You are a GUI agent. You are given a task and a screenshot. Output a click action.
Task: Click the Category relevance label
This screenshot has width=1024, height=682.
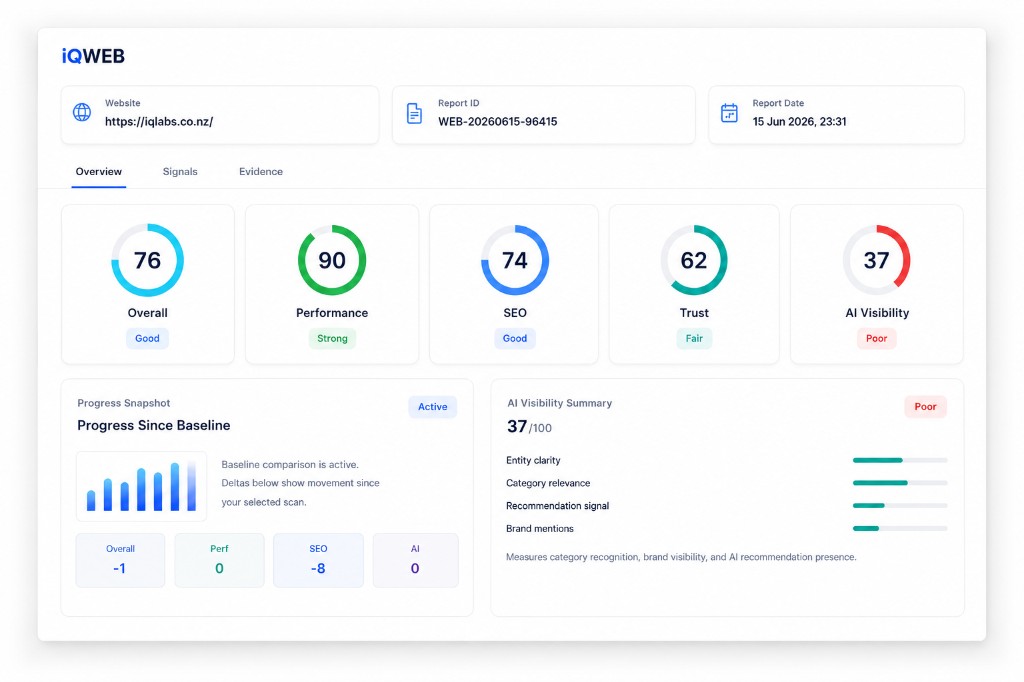point(548,483)
